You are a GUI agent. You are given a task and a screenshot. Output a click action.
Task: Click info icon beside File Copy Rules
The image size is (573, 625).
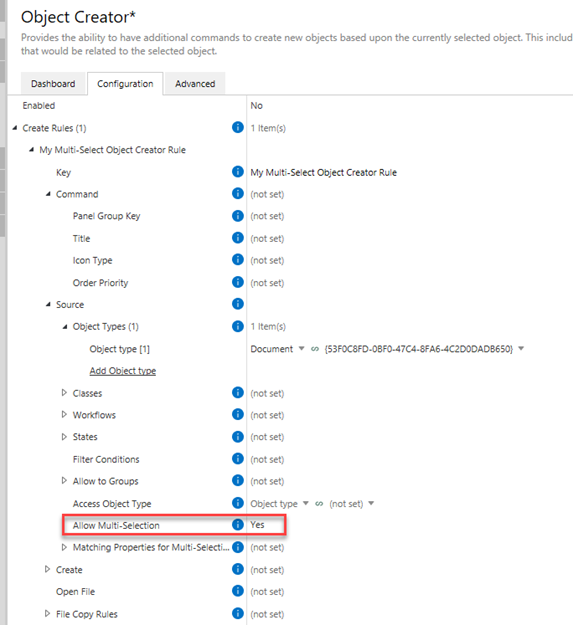pos(237,613)
